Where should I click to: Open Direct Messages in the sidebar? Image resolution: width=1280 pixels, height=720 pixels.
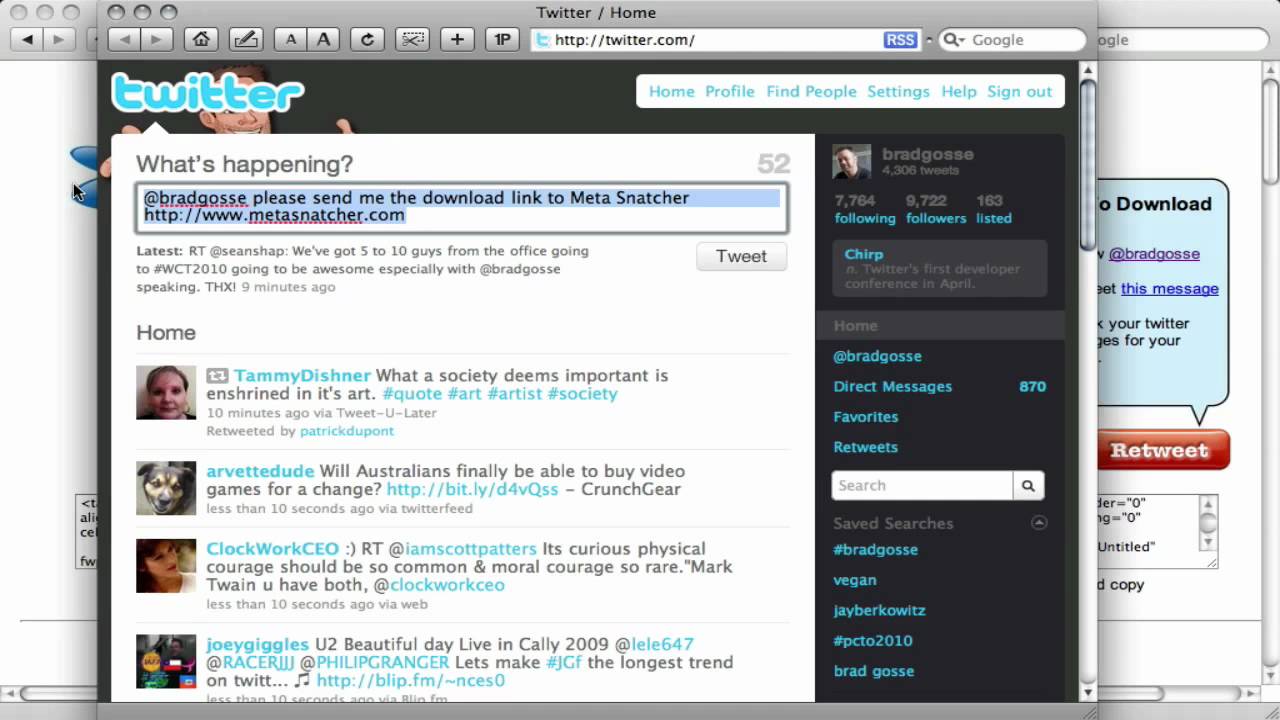(x=892, y=386)
